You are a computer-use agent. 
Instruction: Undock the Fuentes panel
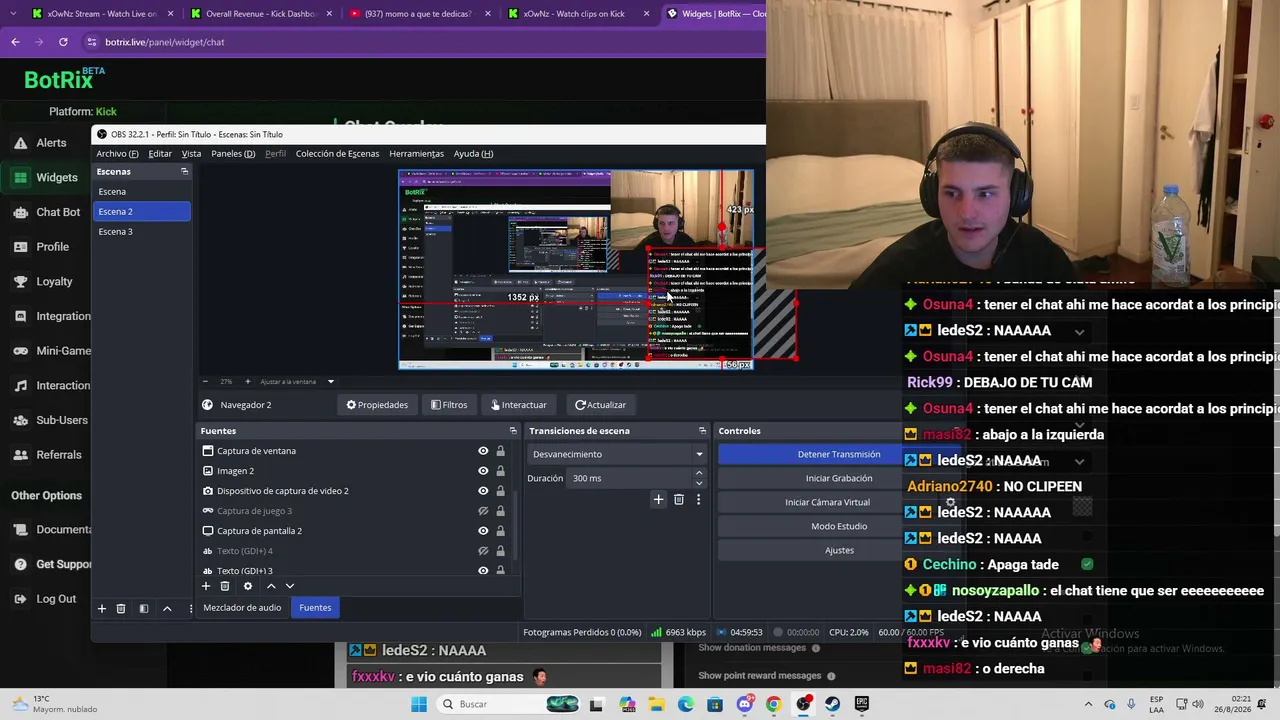pos(513,431)
